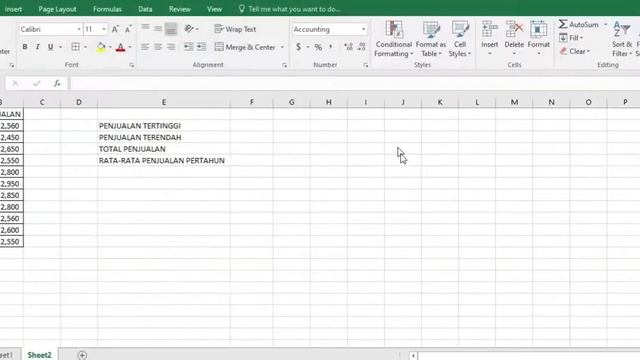Apply red Font Color

point(120,47)
